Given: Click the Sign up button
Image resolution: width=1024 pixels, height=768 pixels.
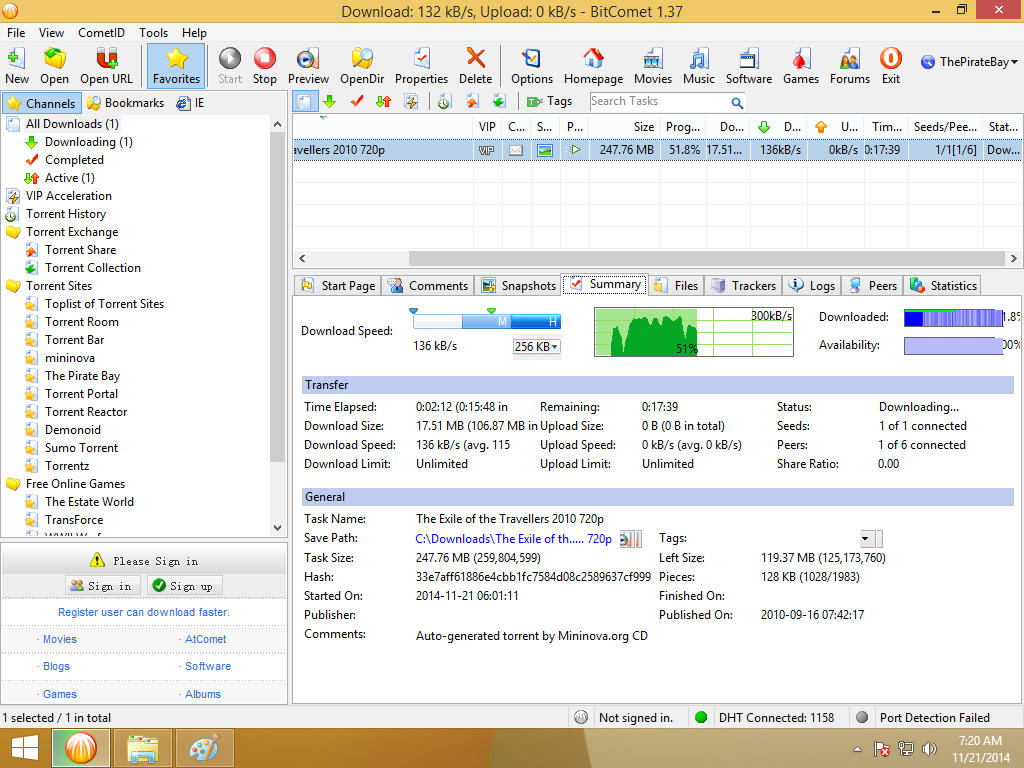Looking at the screenshot, I should (185, 586).
